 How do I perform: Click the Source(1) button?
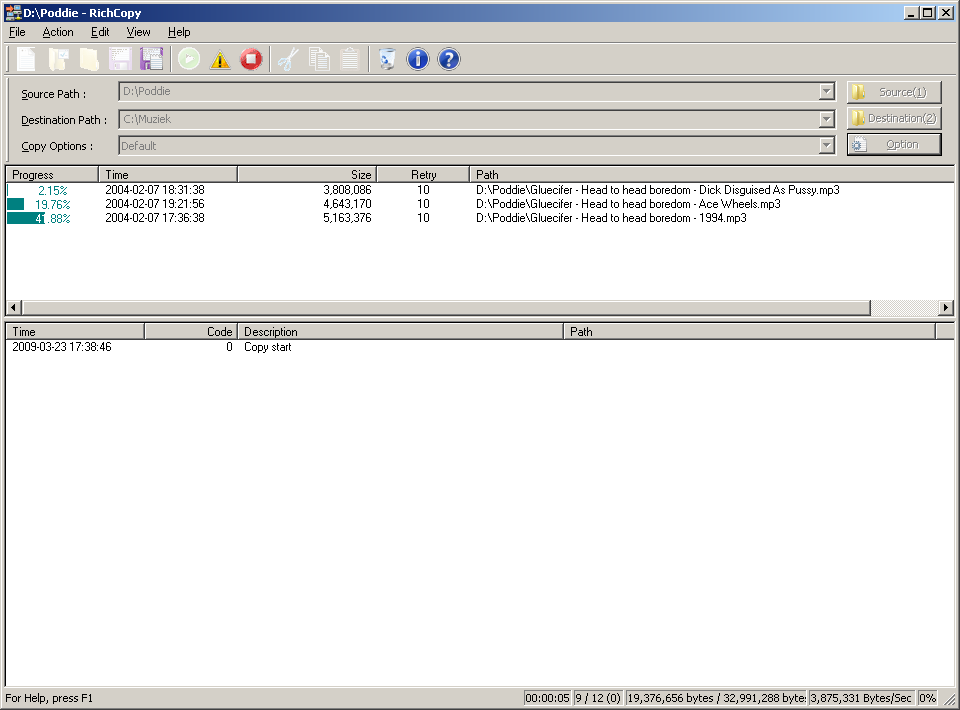click(894, 92)
